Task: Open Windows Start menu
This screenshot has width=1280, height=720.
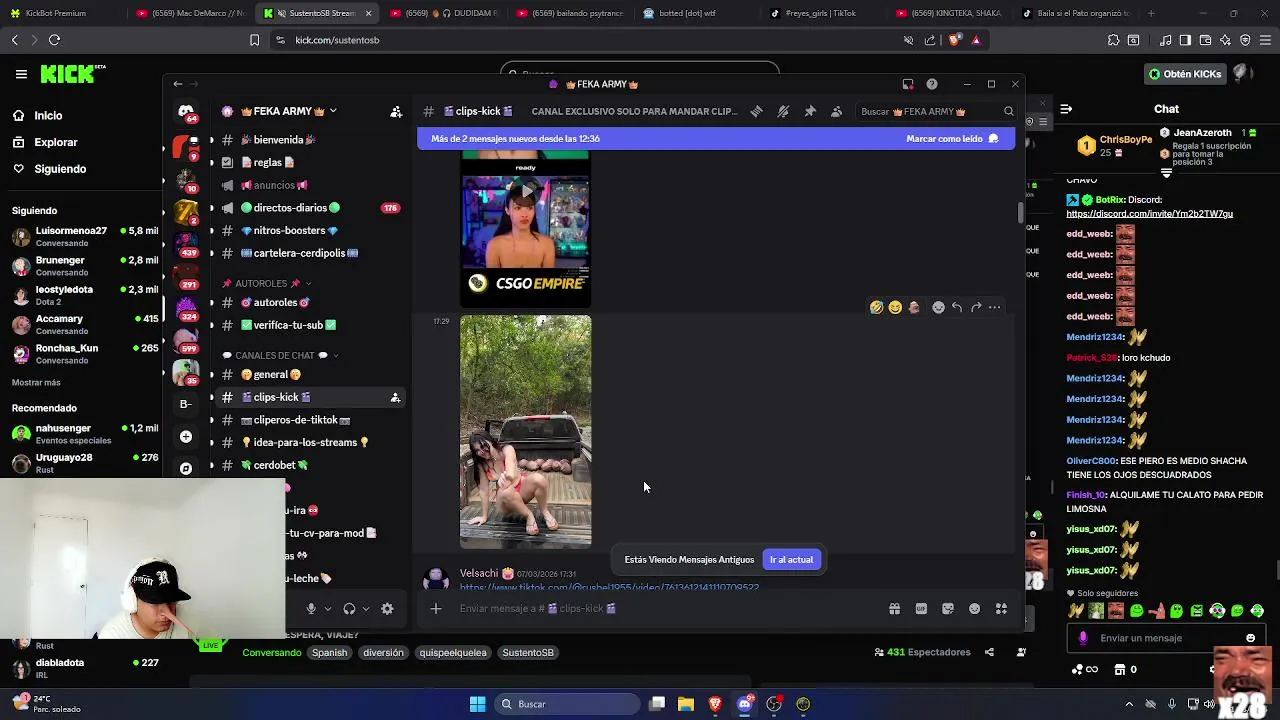Action: 477,704
